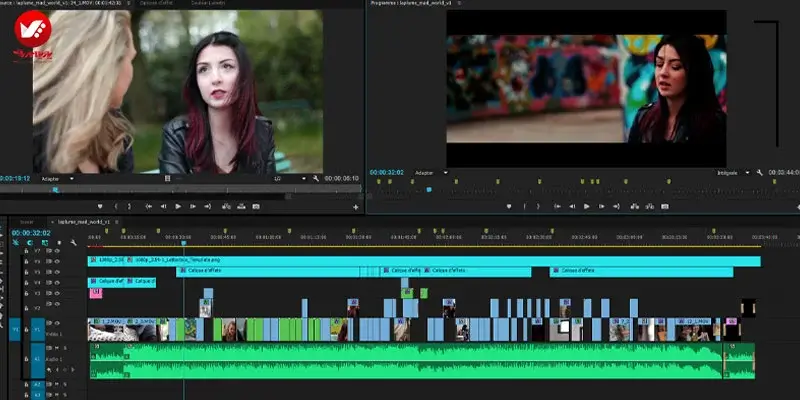The image size is (800, 400).
Task: Toggle track lock on V7
Action: click(26, 251)
